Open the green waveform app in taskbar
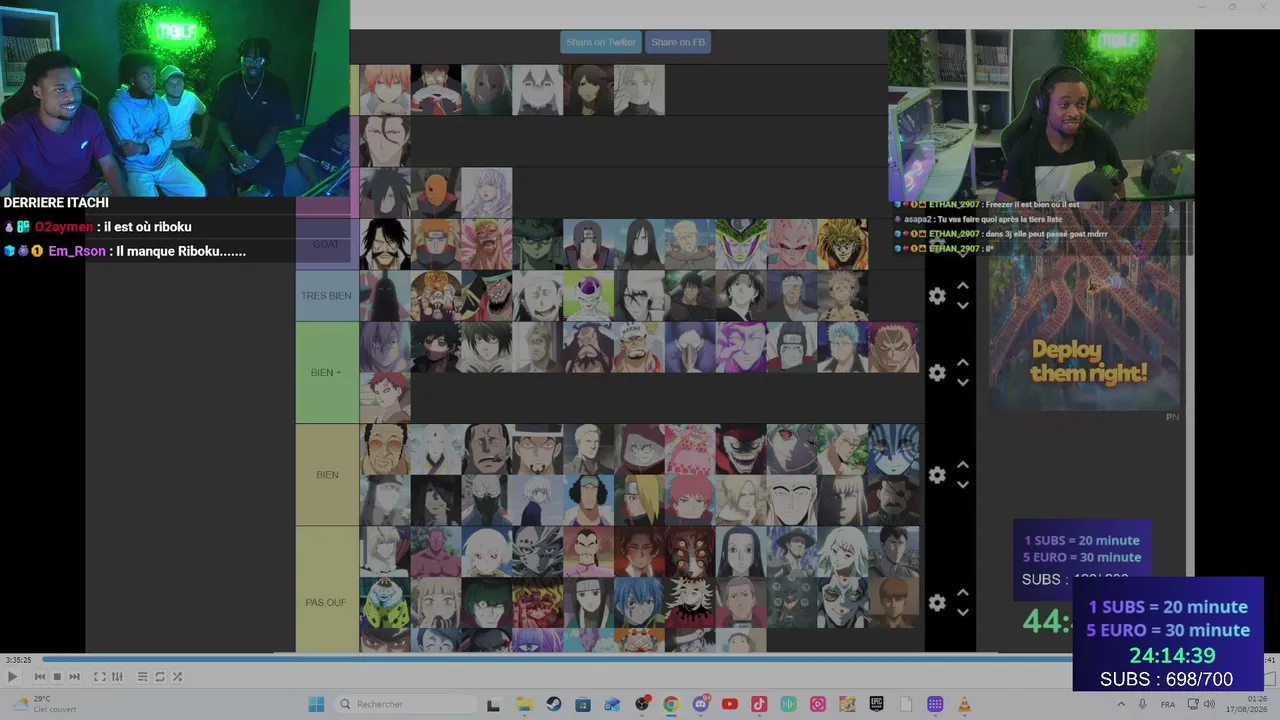 788,704
